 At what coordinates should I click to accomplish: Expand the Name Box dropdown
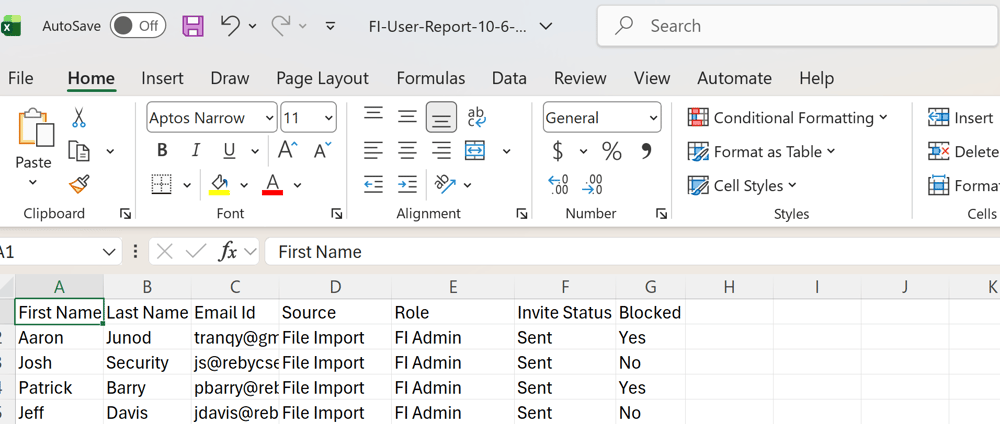(x=108, y=252)
